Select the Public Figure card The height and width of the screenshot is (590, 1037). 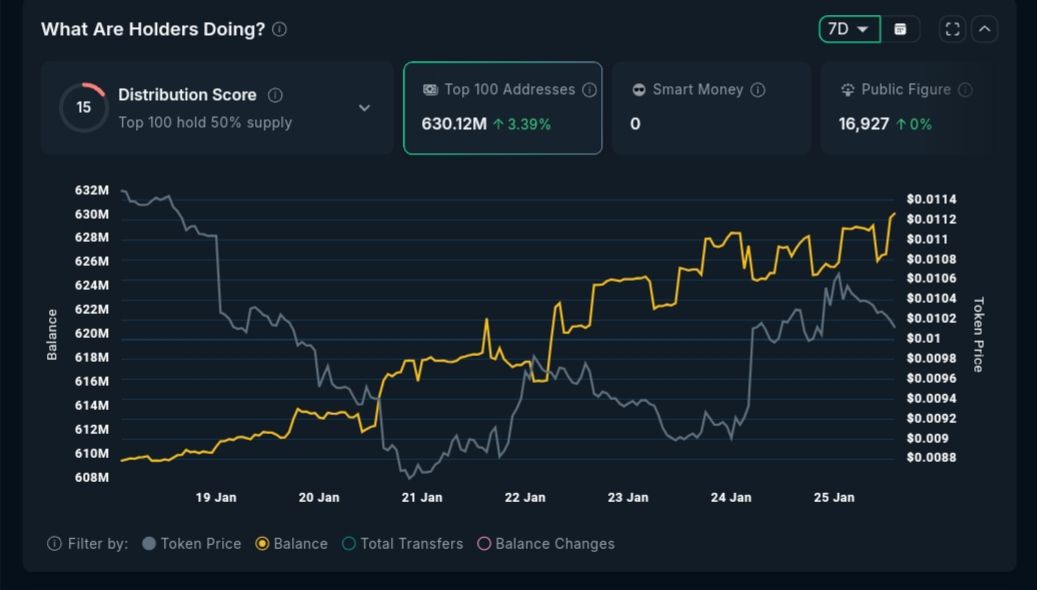[906, 108]
